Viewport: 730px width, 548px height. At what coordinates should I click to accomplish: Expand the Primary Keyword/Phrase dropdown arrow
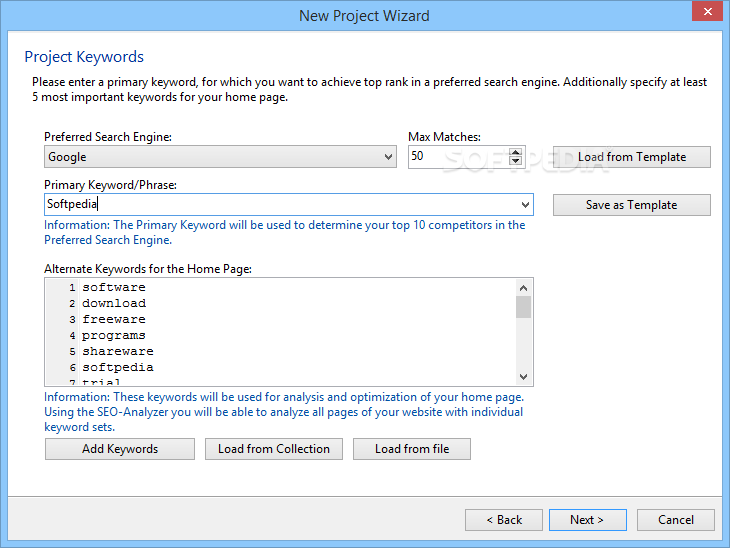525,205
